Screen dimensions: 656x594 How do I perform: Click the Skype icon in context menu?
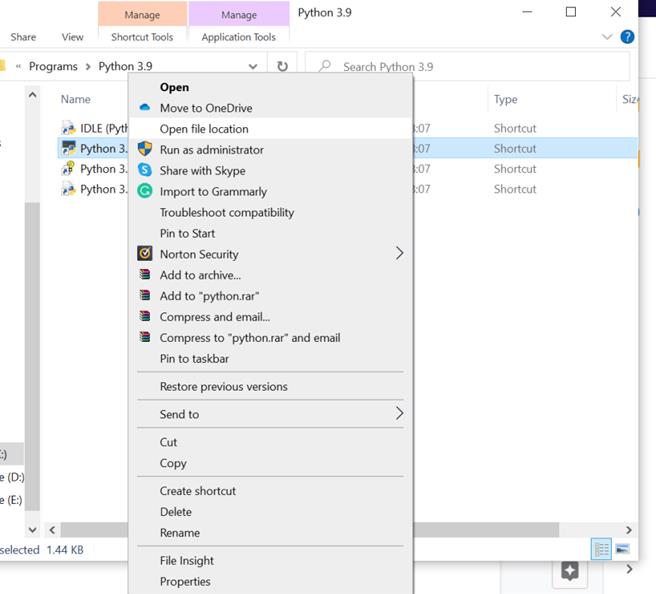click(x=145, y=170)
